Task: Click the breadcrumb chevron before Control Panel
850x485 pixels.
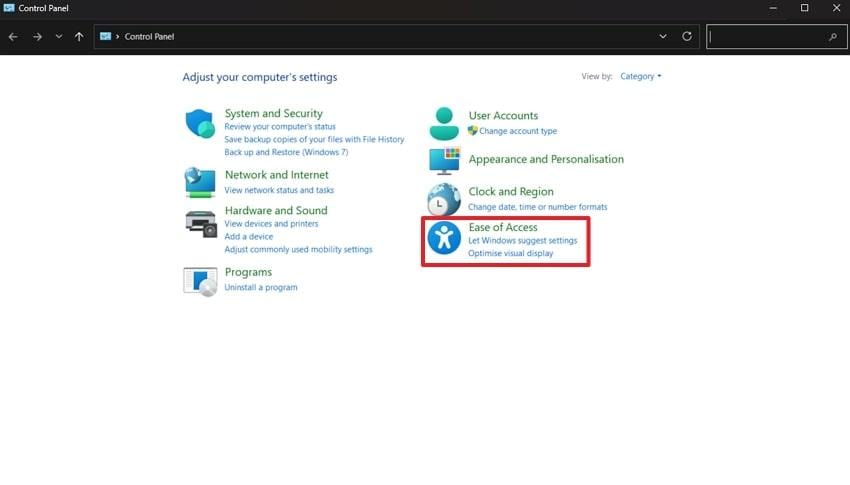Action: click(117, 36)
